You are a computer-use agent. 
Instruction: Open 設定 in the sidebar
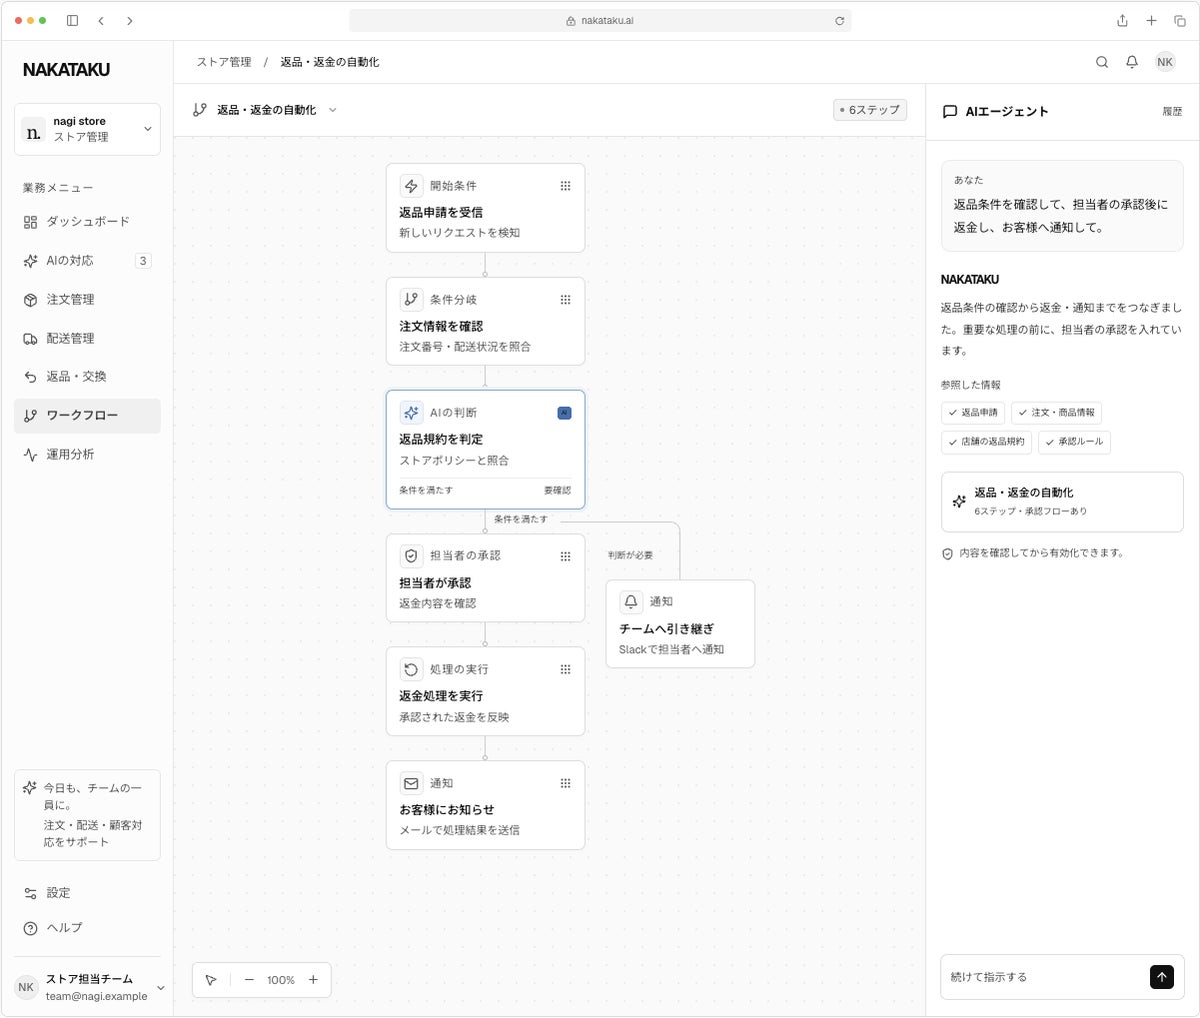click(x=87, y=893)
